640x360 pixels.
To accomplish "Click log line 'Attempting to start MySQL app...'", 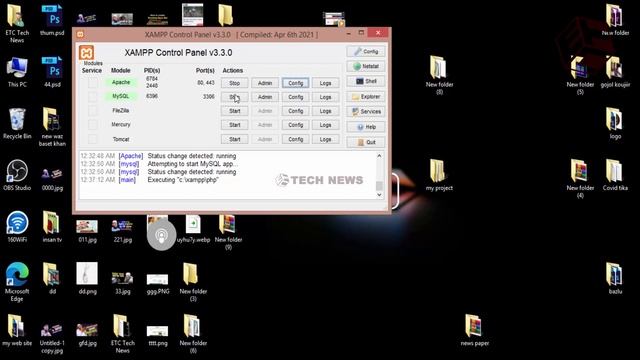I will pyautogui.click(x=193, y=164).
